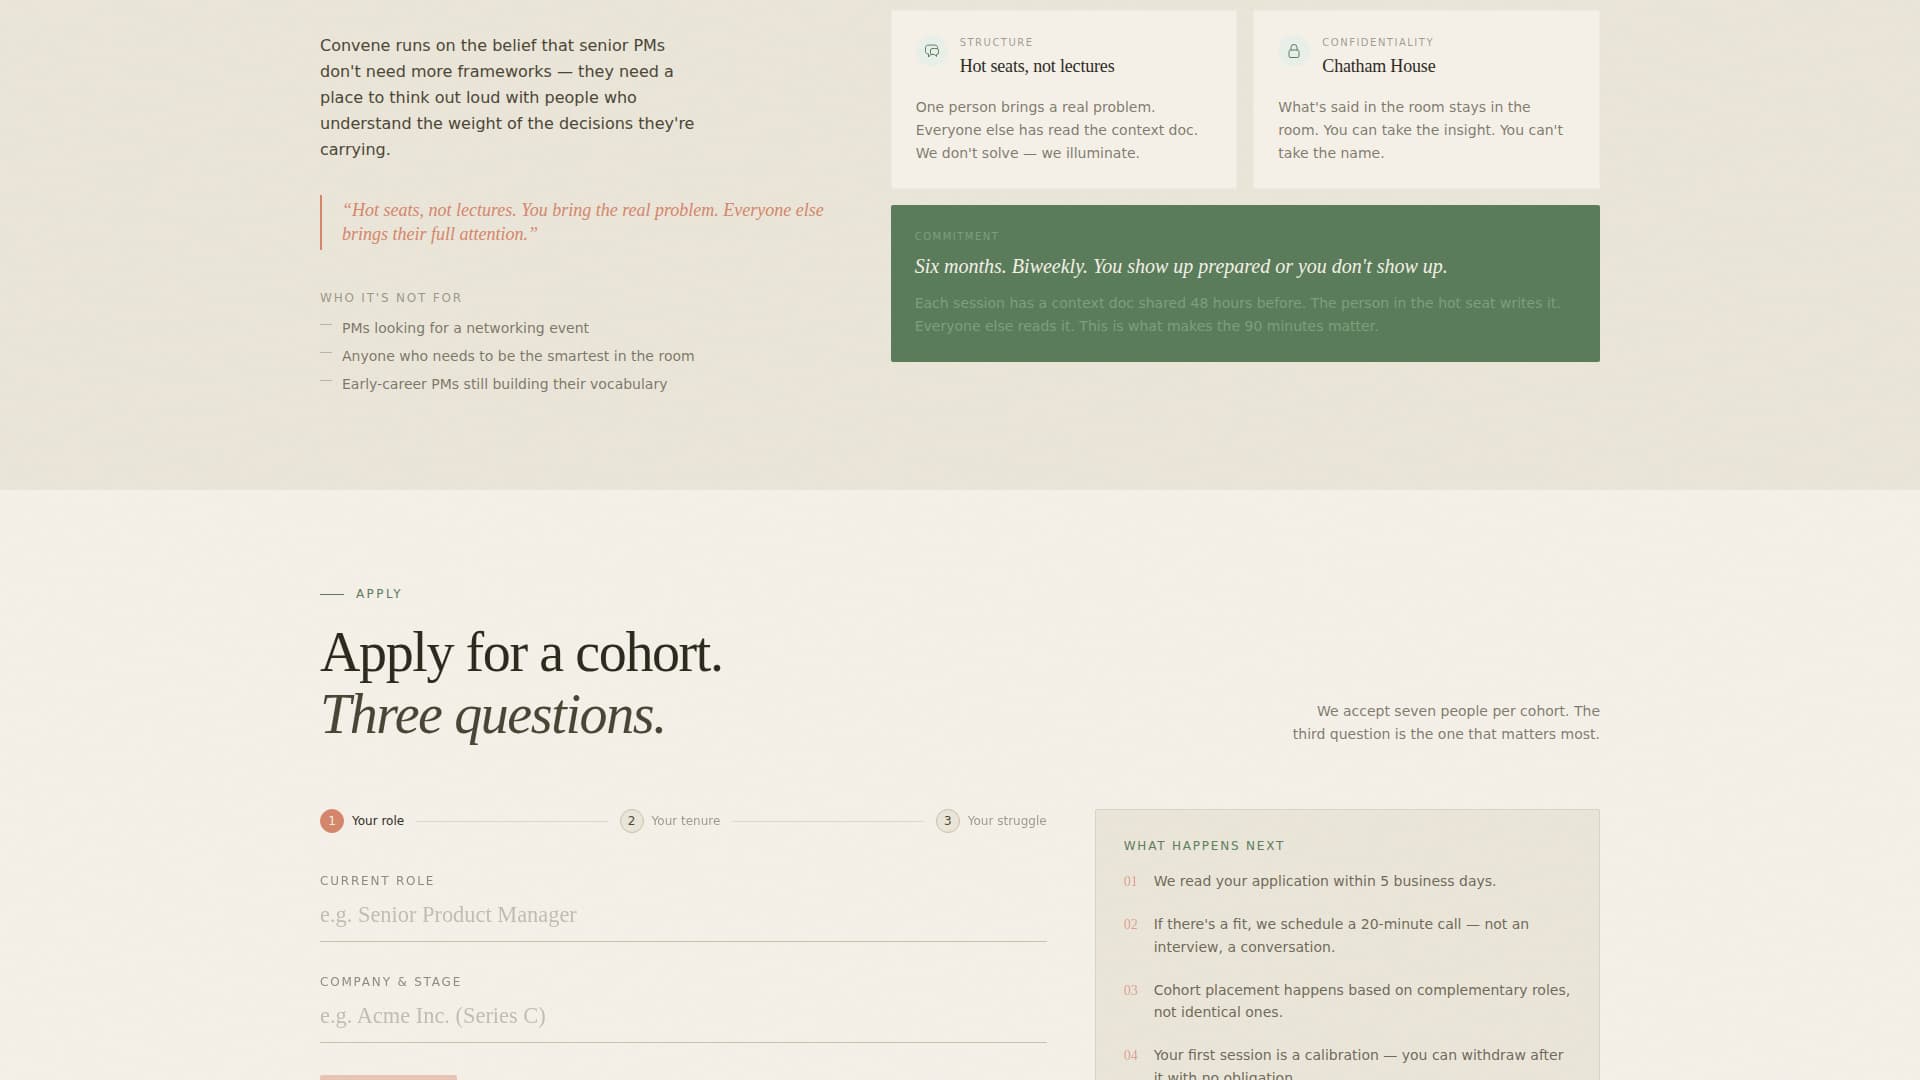The image size is (1920, 1080).
Task: Click the "Hot seats, not lectures" card title
Action: point(1036,66)
